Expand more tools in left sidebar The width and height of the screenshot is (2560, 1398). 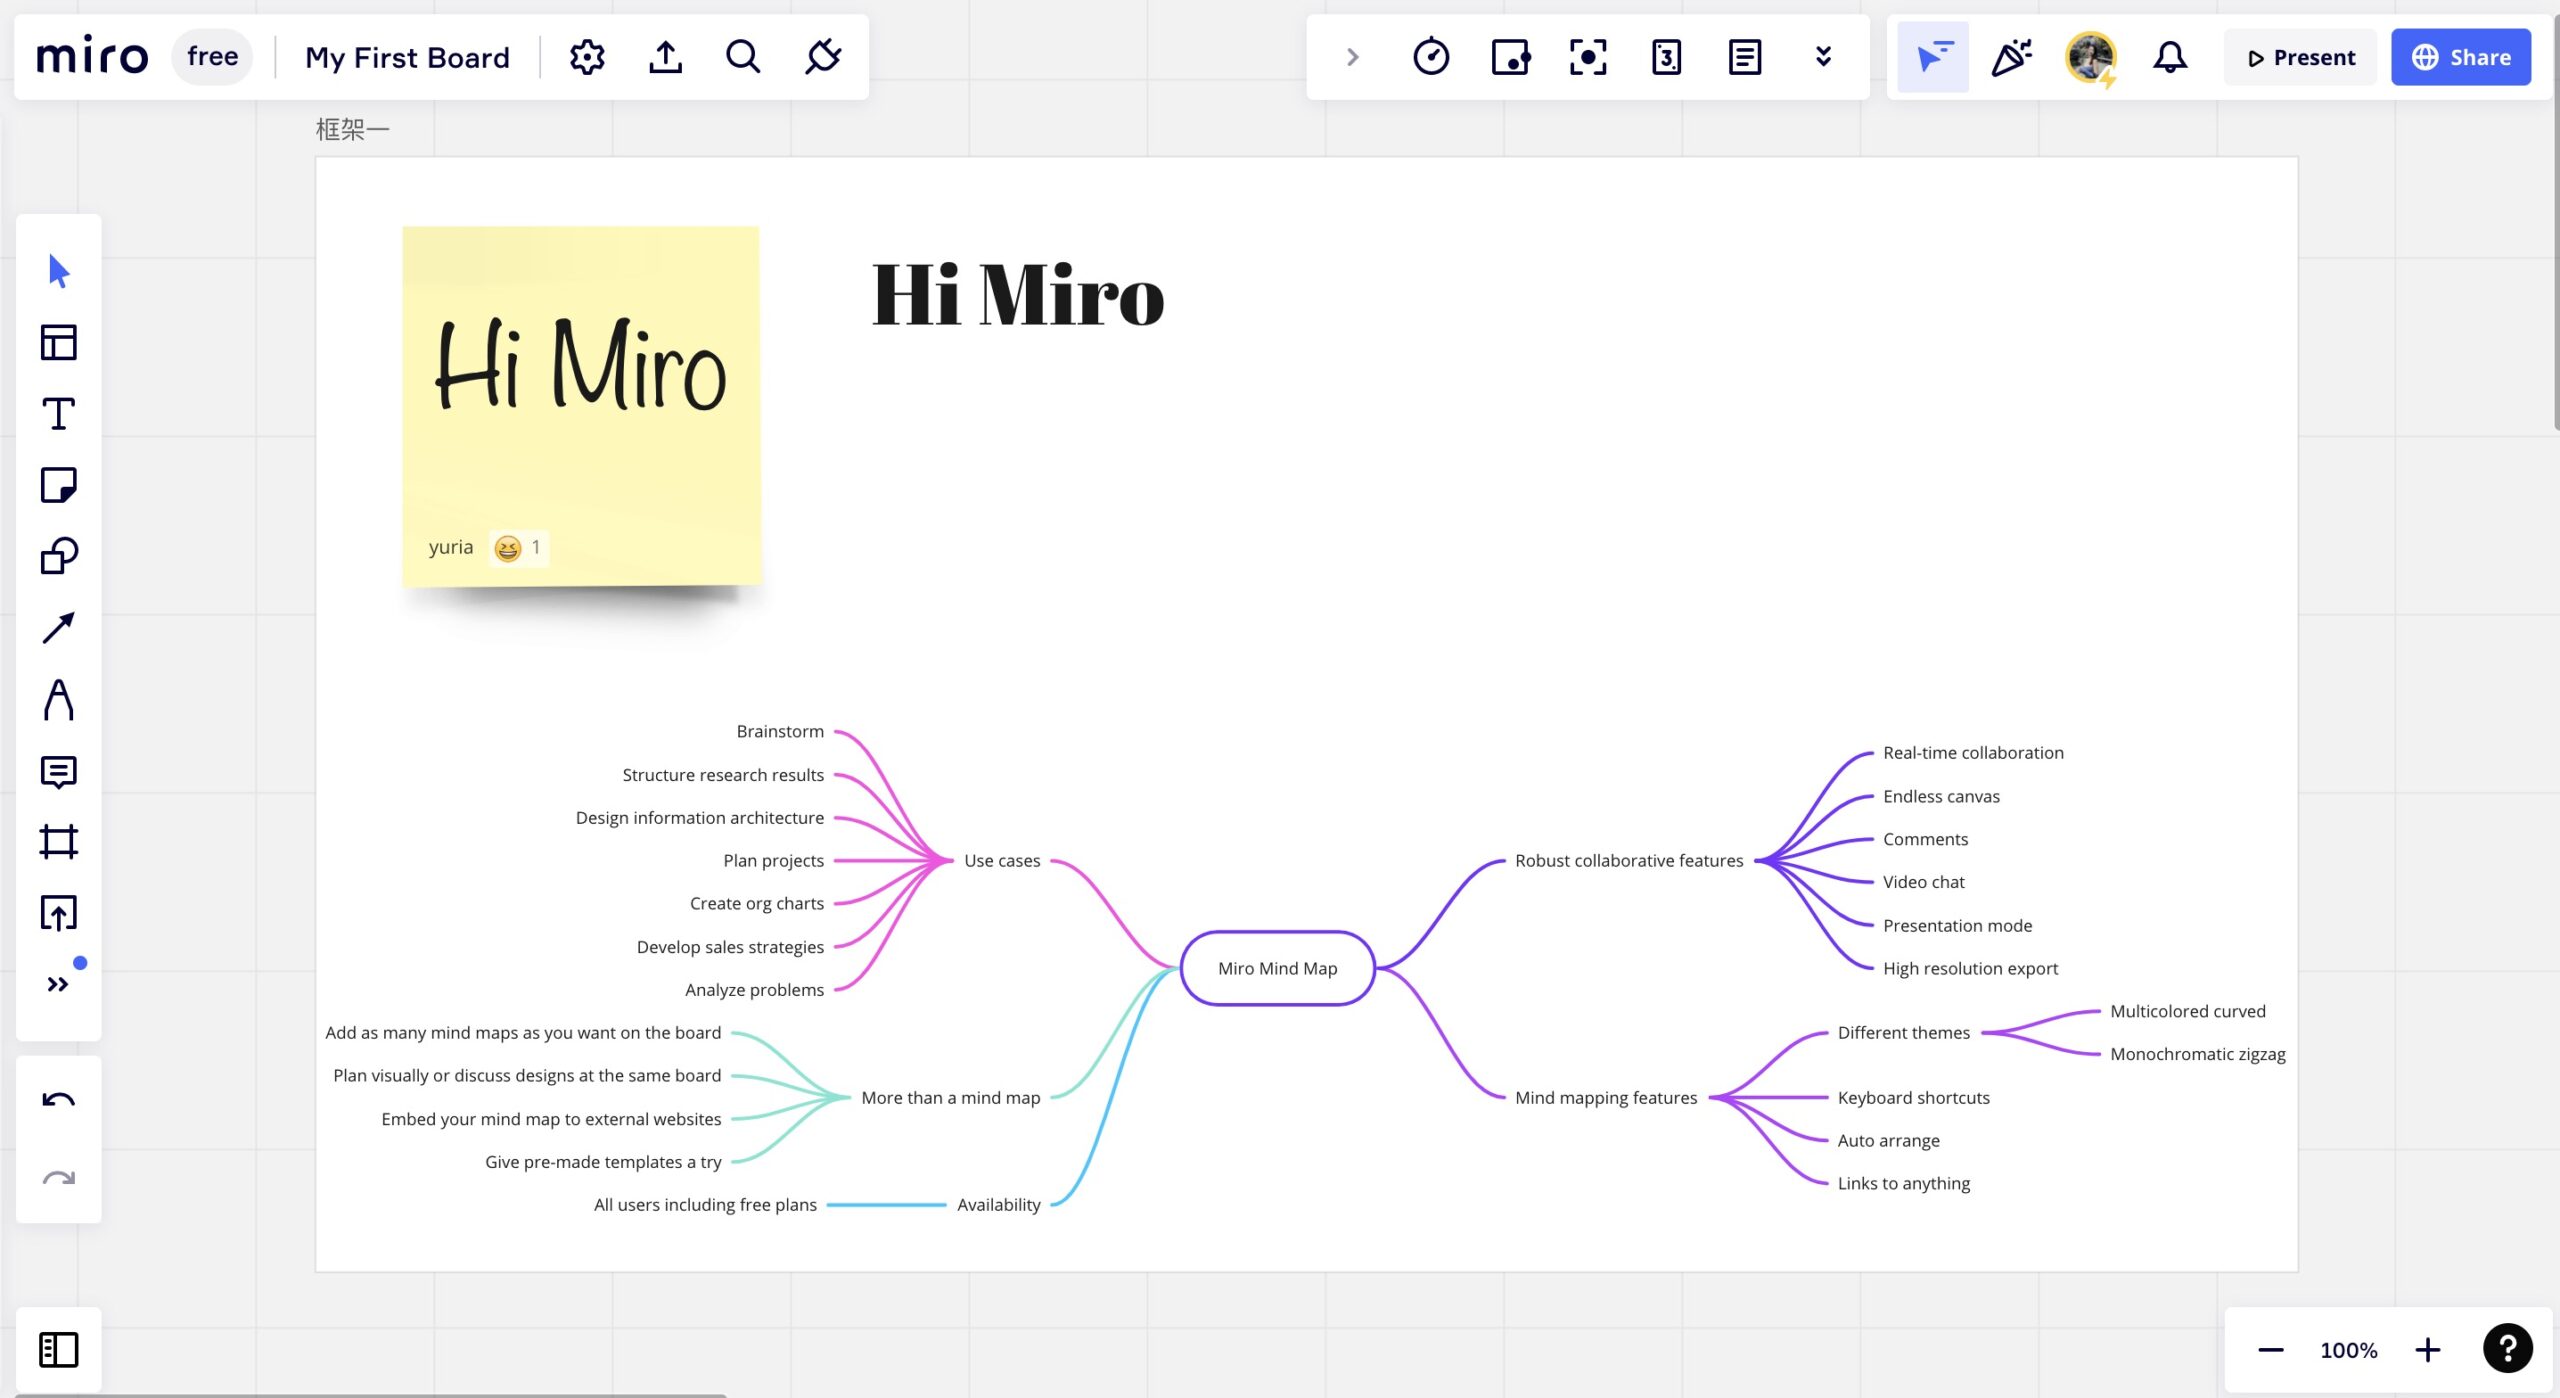(58, 984)
